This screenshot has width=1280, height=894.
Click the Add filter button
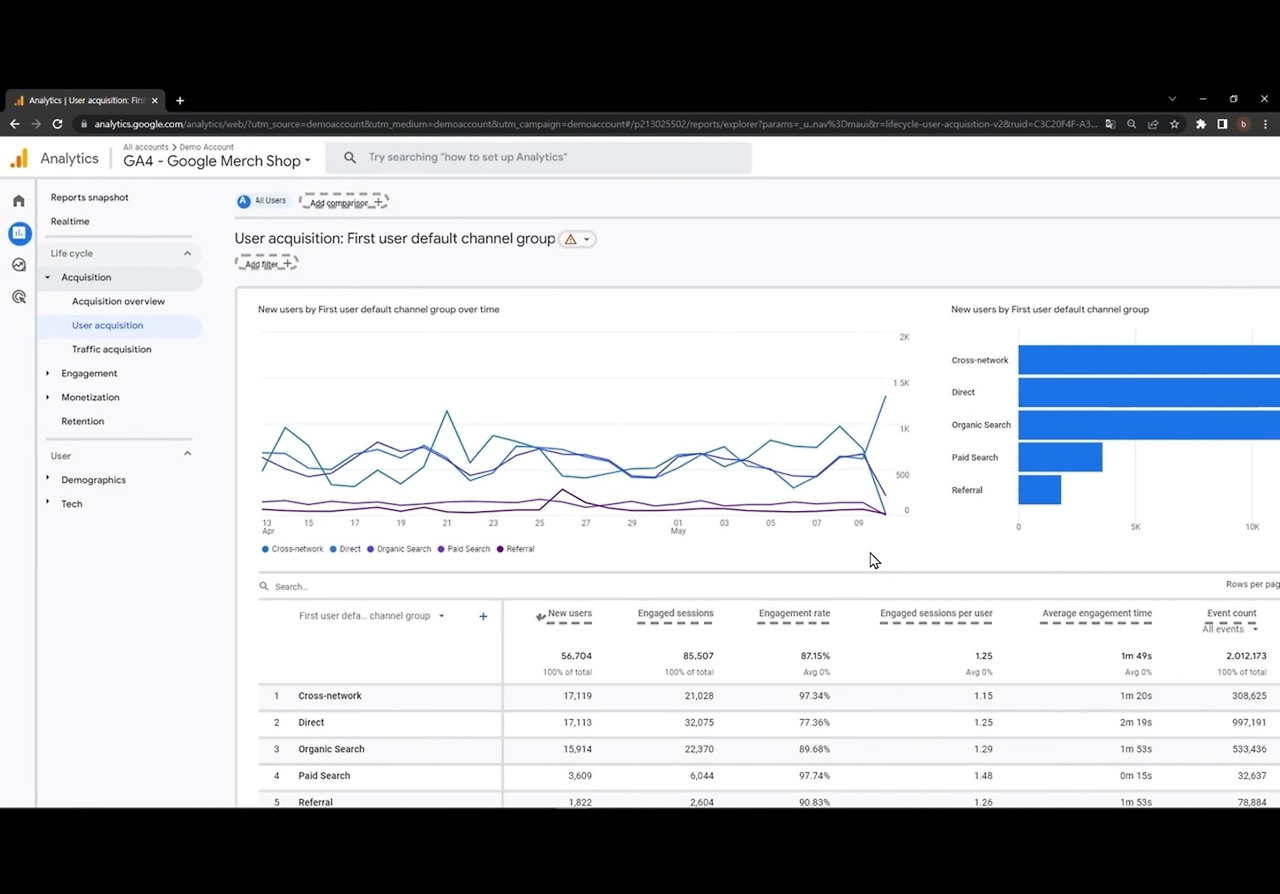[266, 264]
